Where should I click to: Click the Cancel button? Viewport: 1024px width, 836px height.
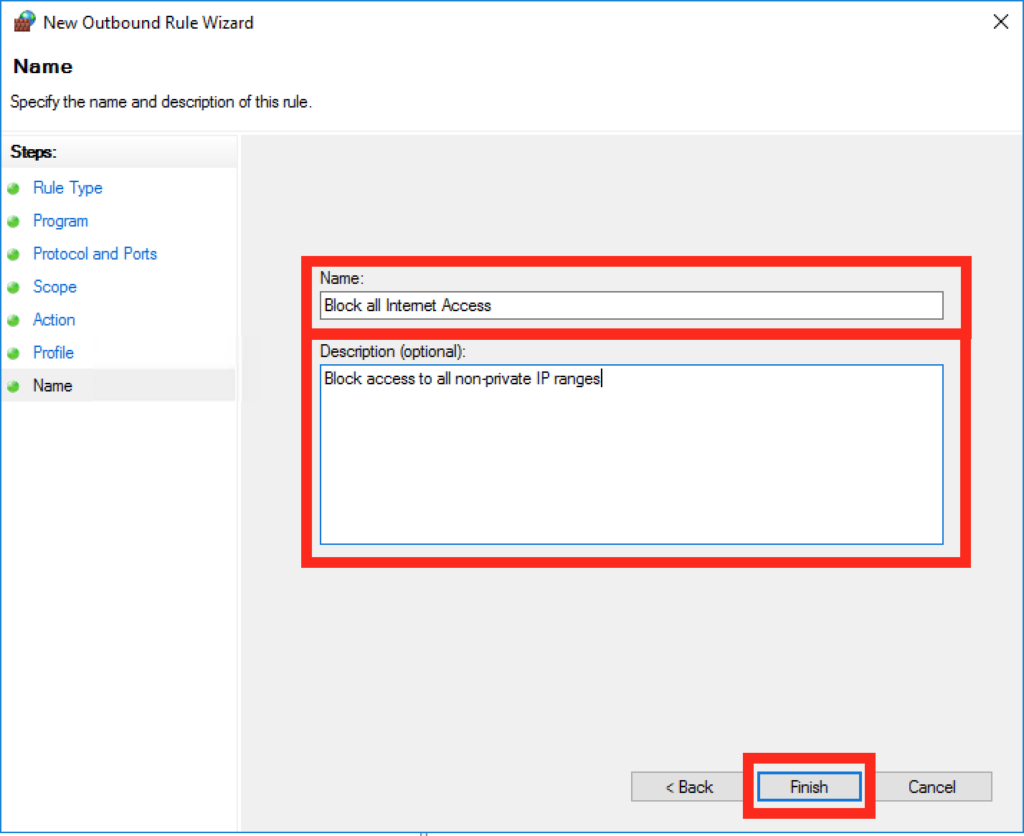pos(931,787)
